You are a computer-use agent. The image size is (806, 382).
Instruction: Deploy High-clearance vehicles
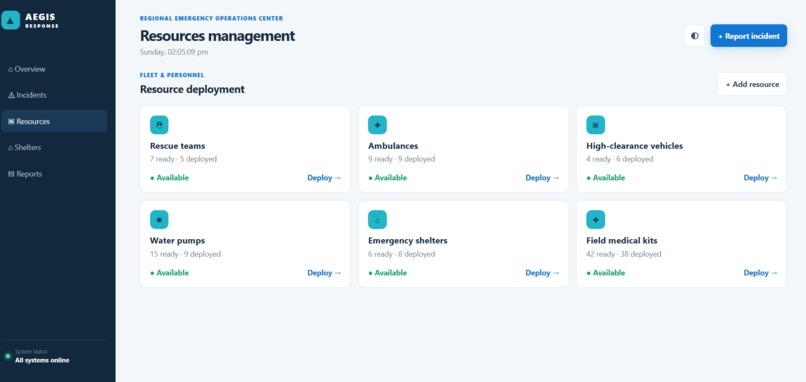[760, 178]
